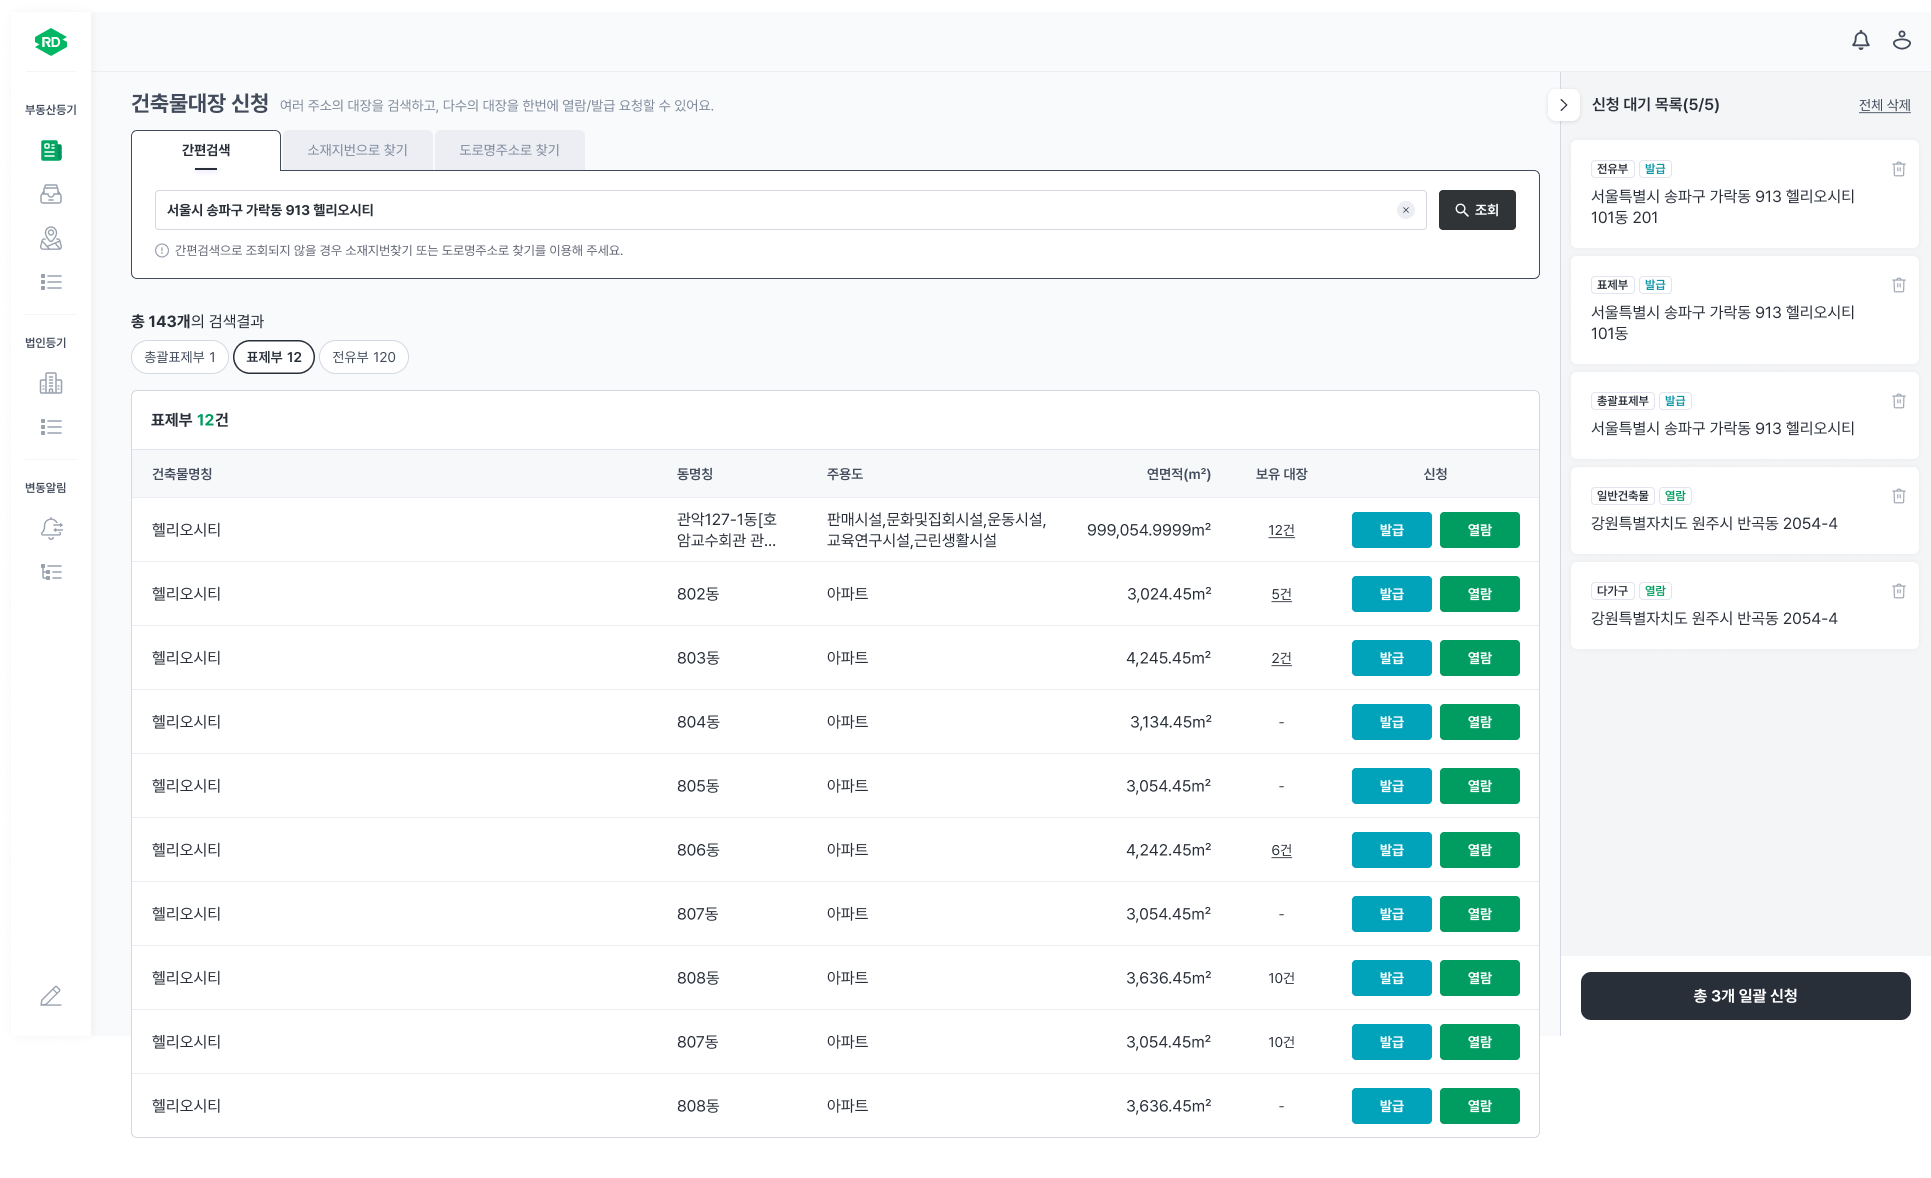Delete the 다가구 원주시 queue item
Image resolution: width=1931 pixels, height=1178 pixels.
click(1898, 591)
